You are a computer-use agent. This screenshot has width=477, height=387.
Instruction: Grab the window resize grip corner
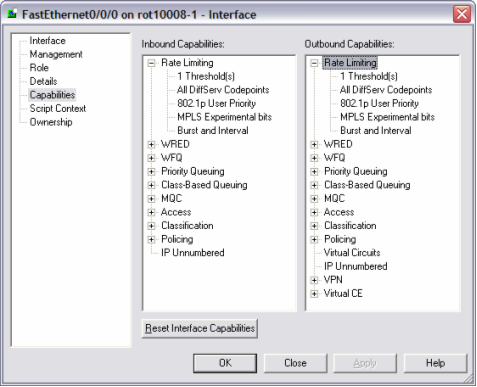[x=469, y=379]
